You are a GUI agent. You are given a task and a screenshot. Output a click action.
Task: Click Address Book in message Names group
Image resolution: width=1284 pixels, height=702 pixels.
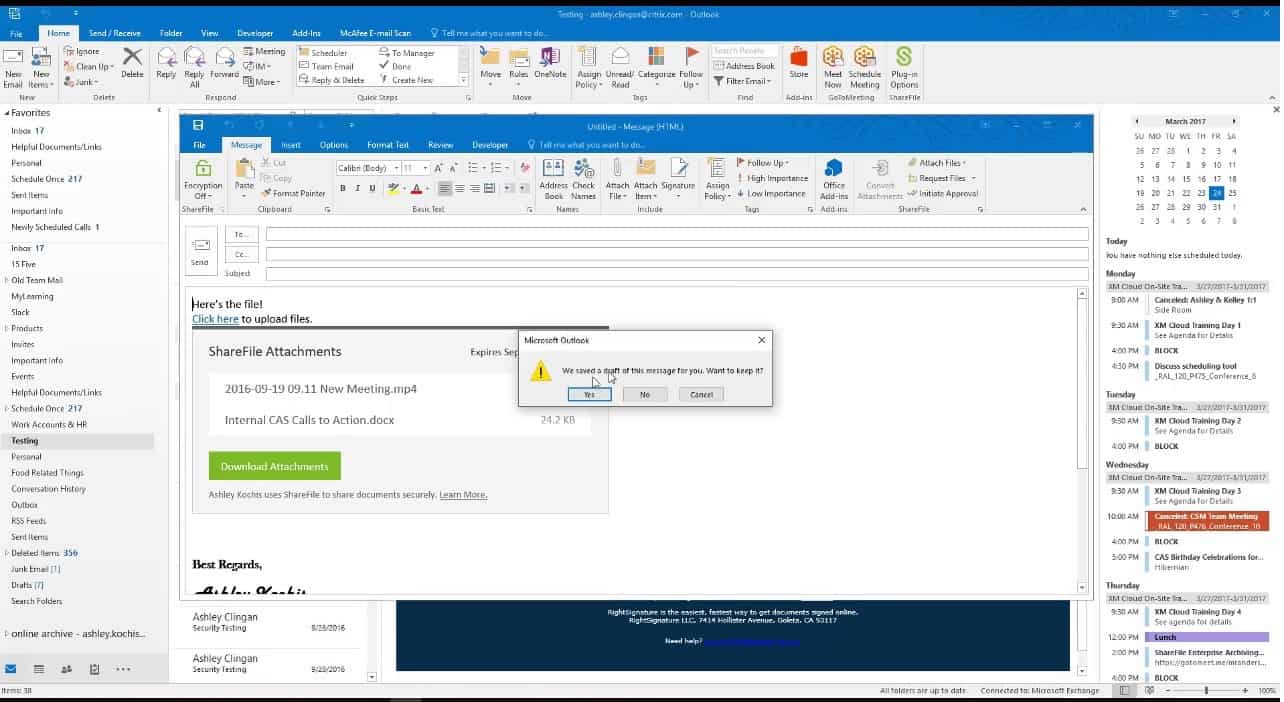pos(553,178)
